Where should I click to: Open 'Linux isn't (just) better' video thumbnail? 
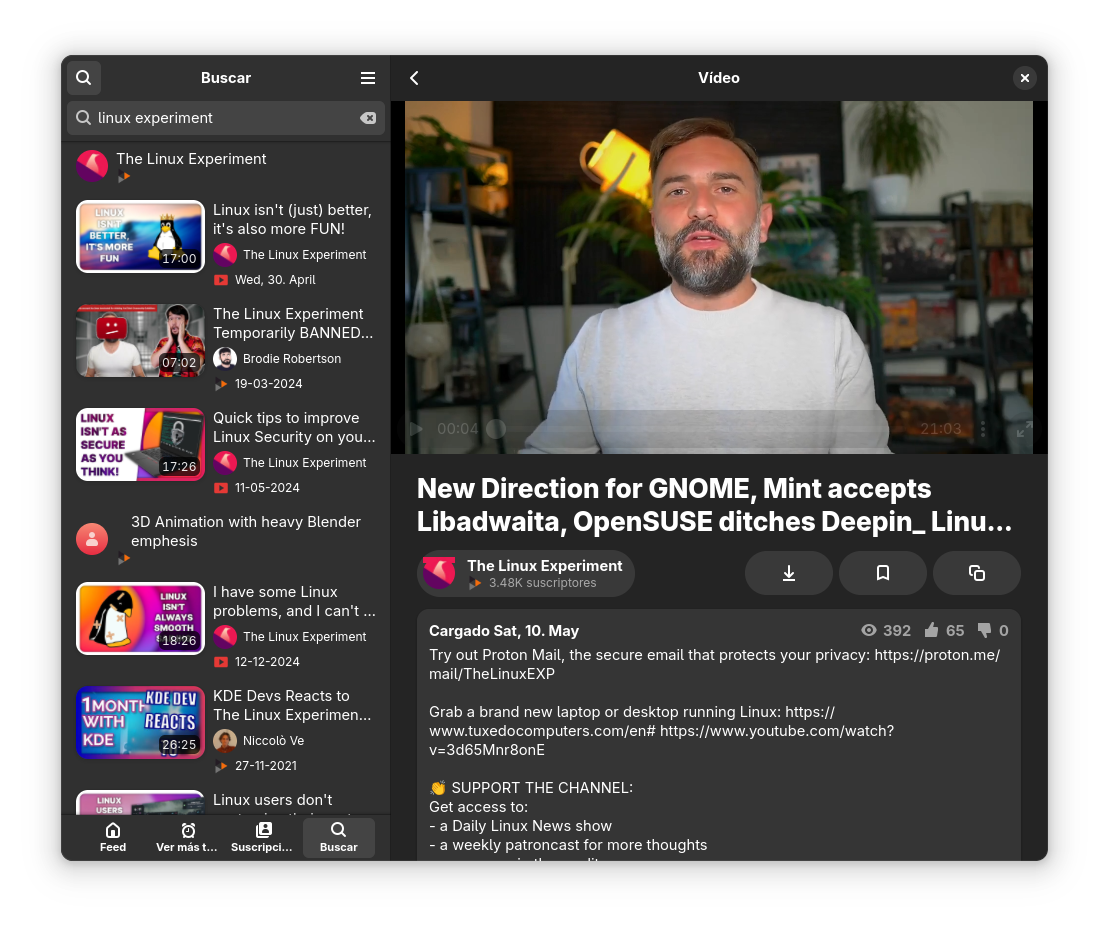pos(140,236)
